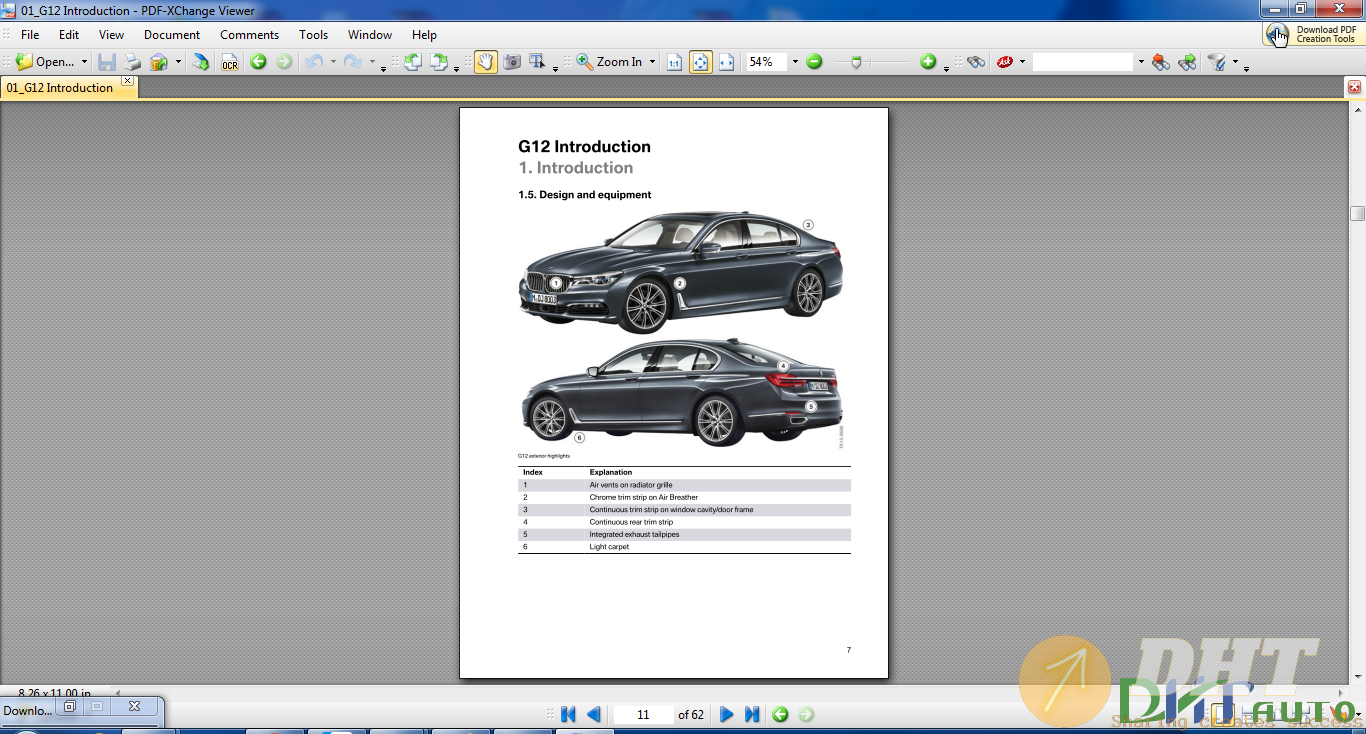The width and height of the screenshot is (1366, 734).
Task: Jump to last page of document
Action: 752,714
